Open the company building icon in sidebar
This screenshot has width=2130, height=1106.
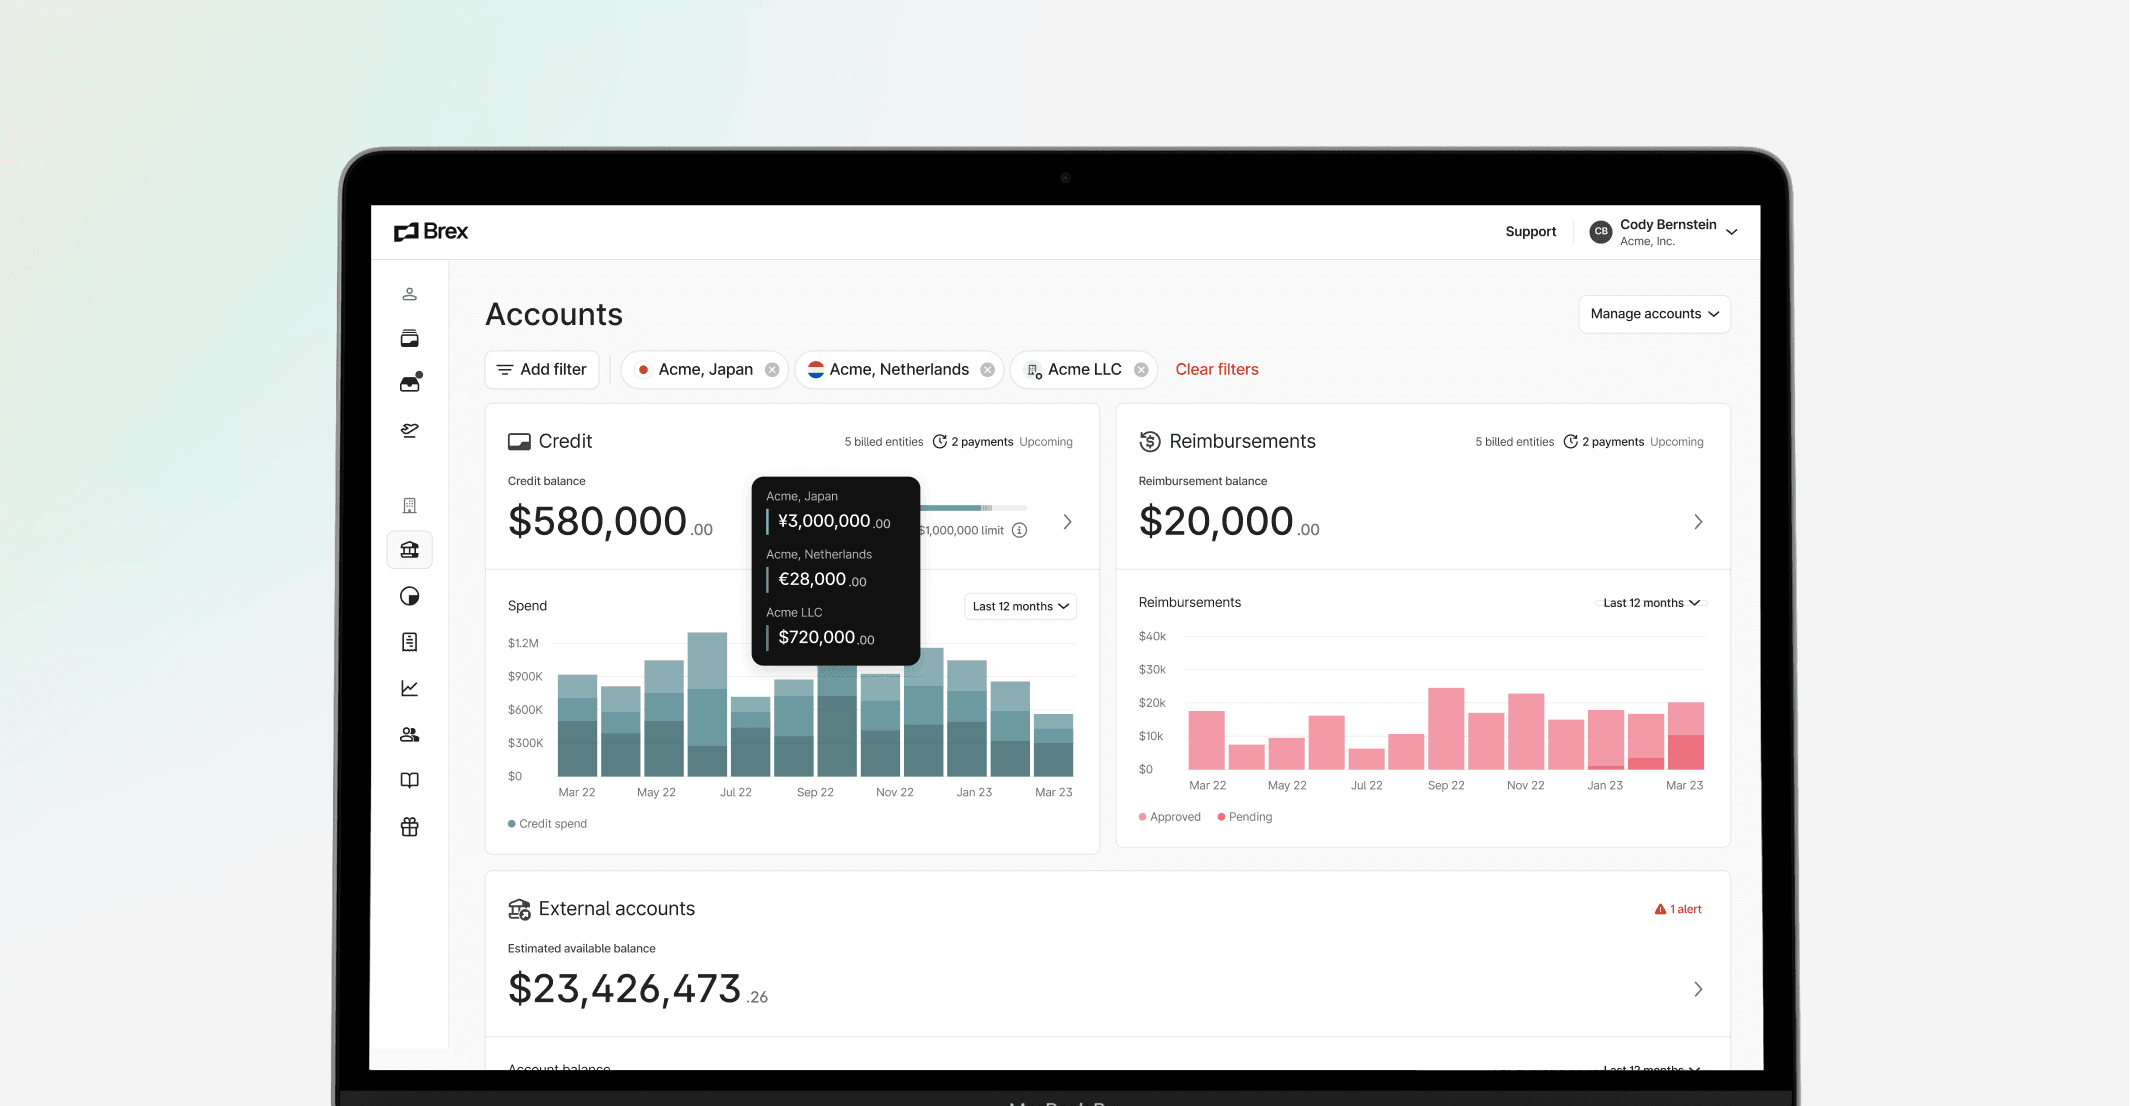tap(409, 505)
